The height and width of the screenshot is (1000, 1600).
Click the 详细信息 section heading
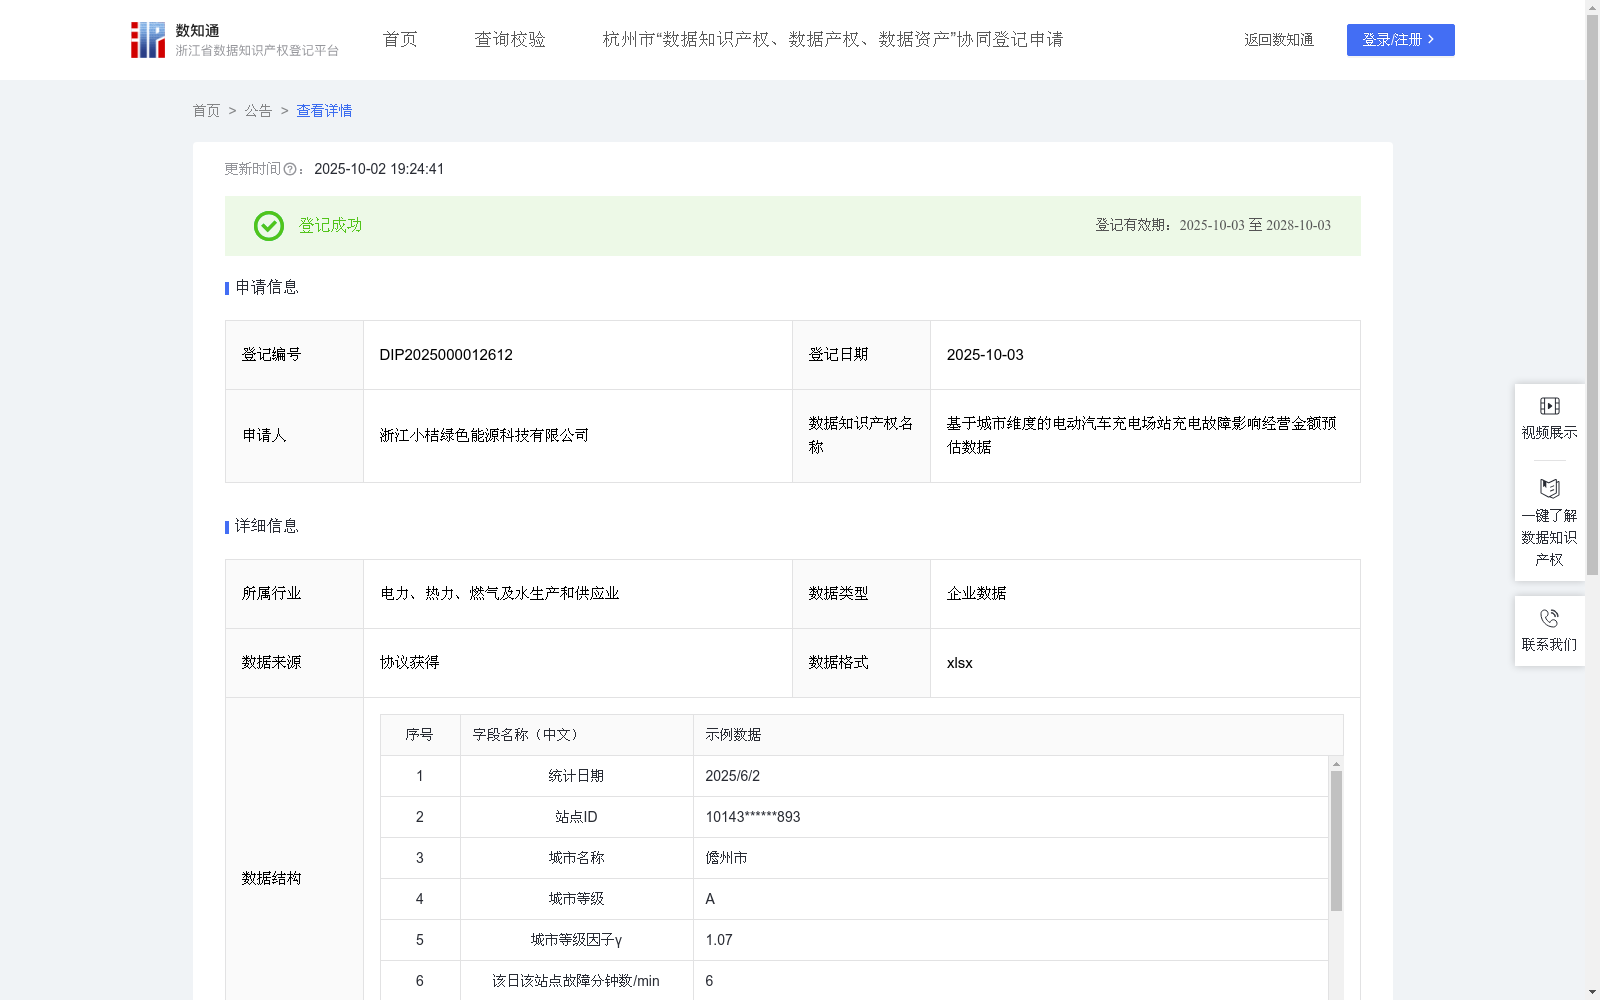point(267,527)
